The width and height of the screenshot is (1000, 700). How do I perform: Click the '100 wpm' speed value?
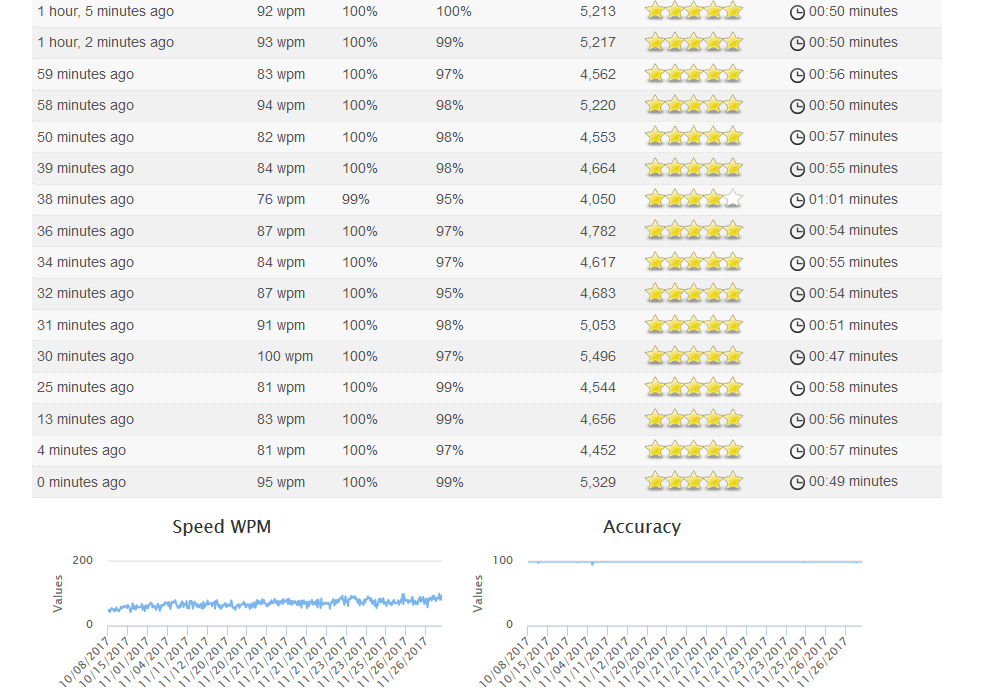point(285,356)
